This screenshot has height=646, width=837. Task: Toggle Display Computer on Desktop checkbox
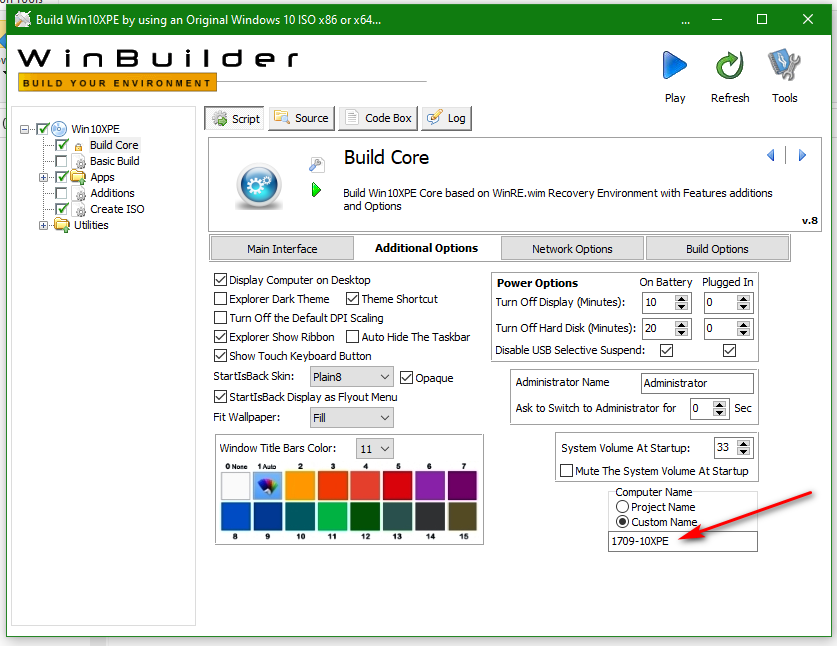pos(220,280)
